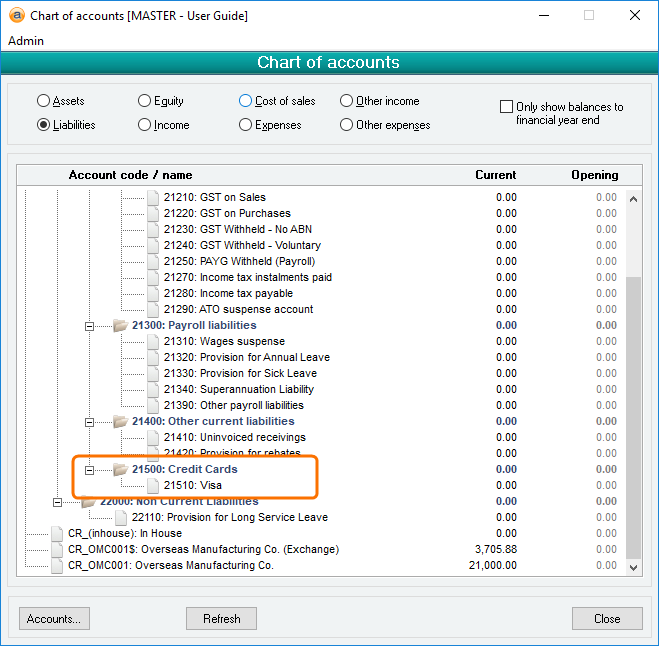Enable Only show balances to financial year end
This screenshot has height=646, width=659.
(507, 107)
